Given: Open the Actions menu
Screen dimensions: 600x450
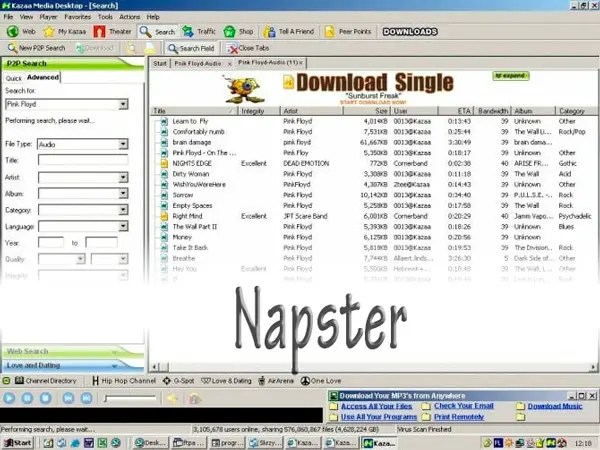Looking at the screenshot, I should coord(129,17).
